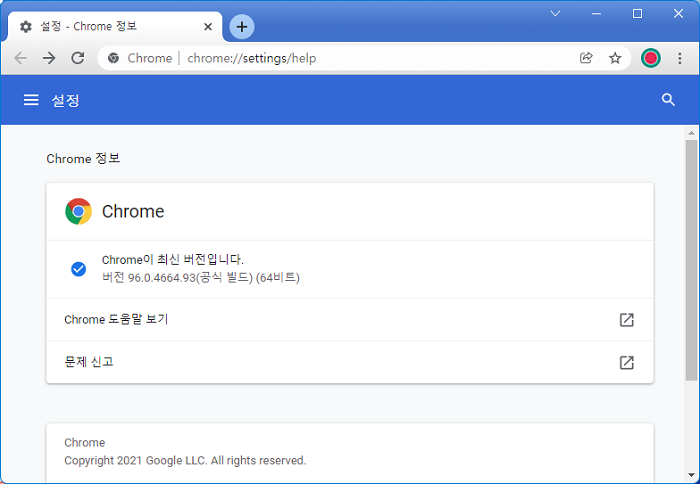Click the Chrome site info icon in address bar
Image resolution: width=700 pixels, height=484 pixels.
(113, 58)
